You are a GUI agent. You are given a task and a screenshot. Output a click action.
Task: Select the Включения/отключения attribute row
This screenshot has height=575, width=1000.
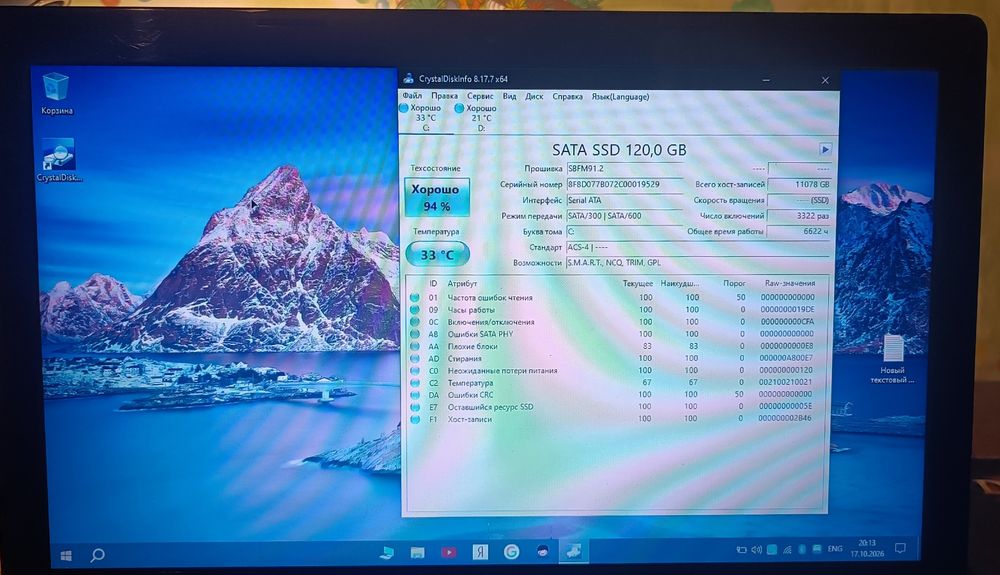pyautogui.click(x=616, y=322)
